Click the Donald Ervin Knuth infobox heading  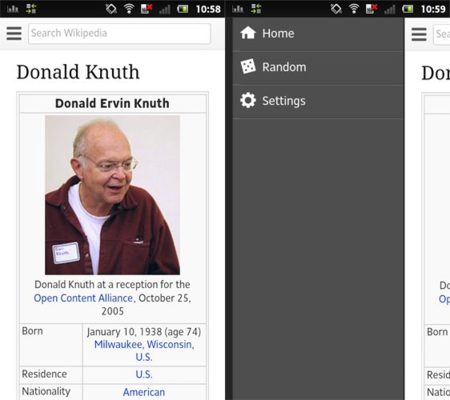click(x=112, y=103)
